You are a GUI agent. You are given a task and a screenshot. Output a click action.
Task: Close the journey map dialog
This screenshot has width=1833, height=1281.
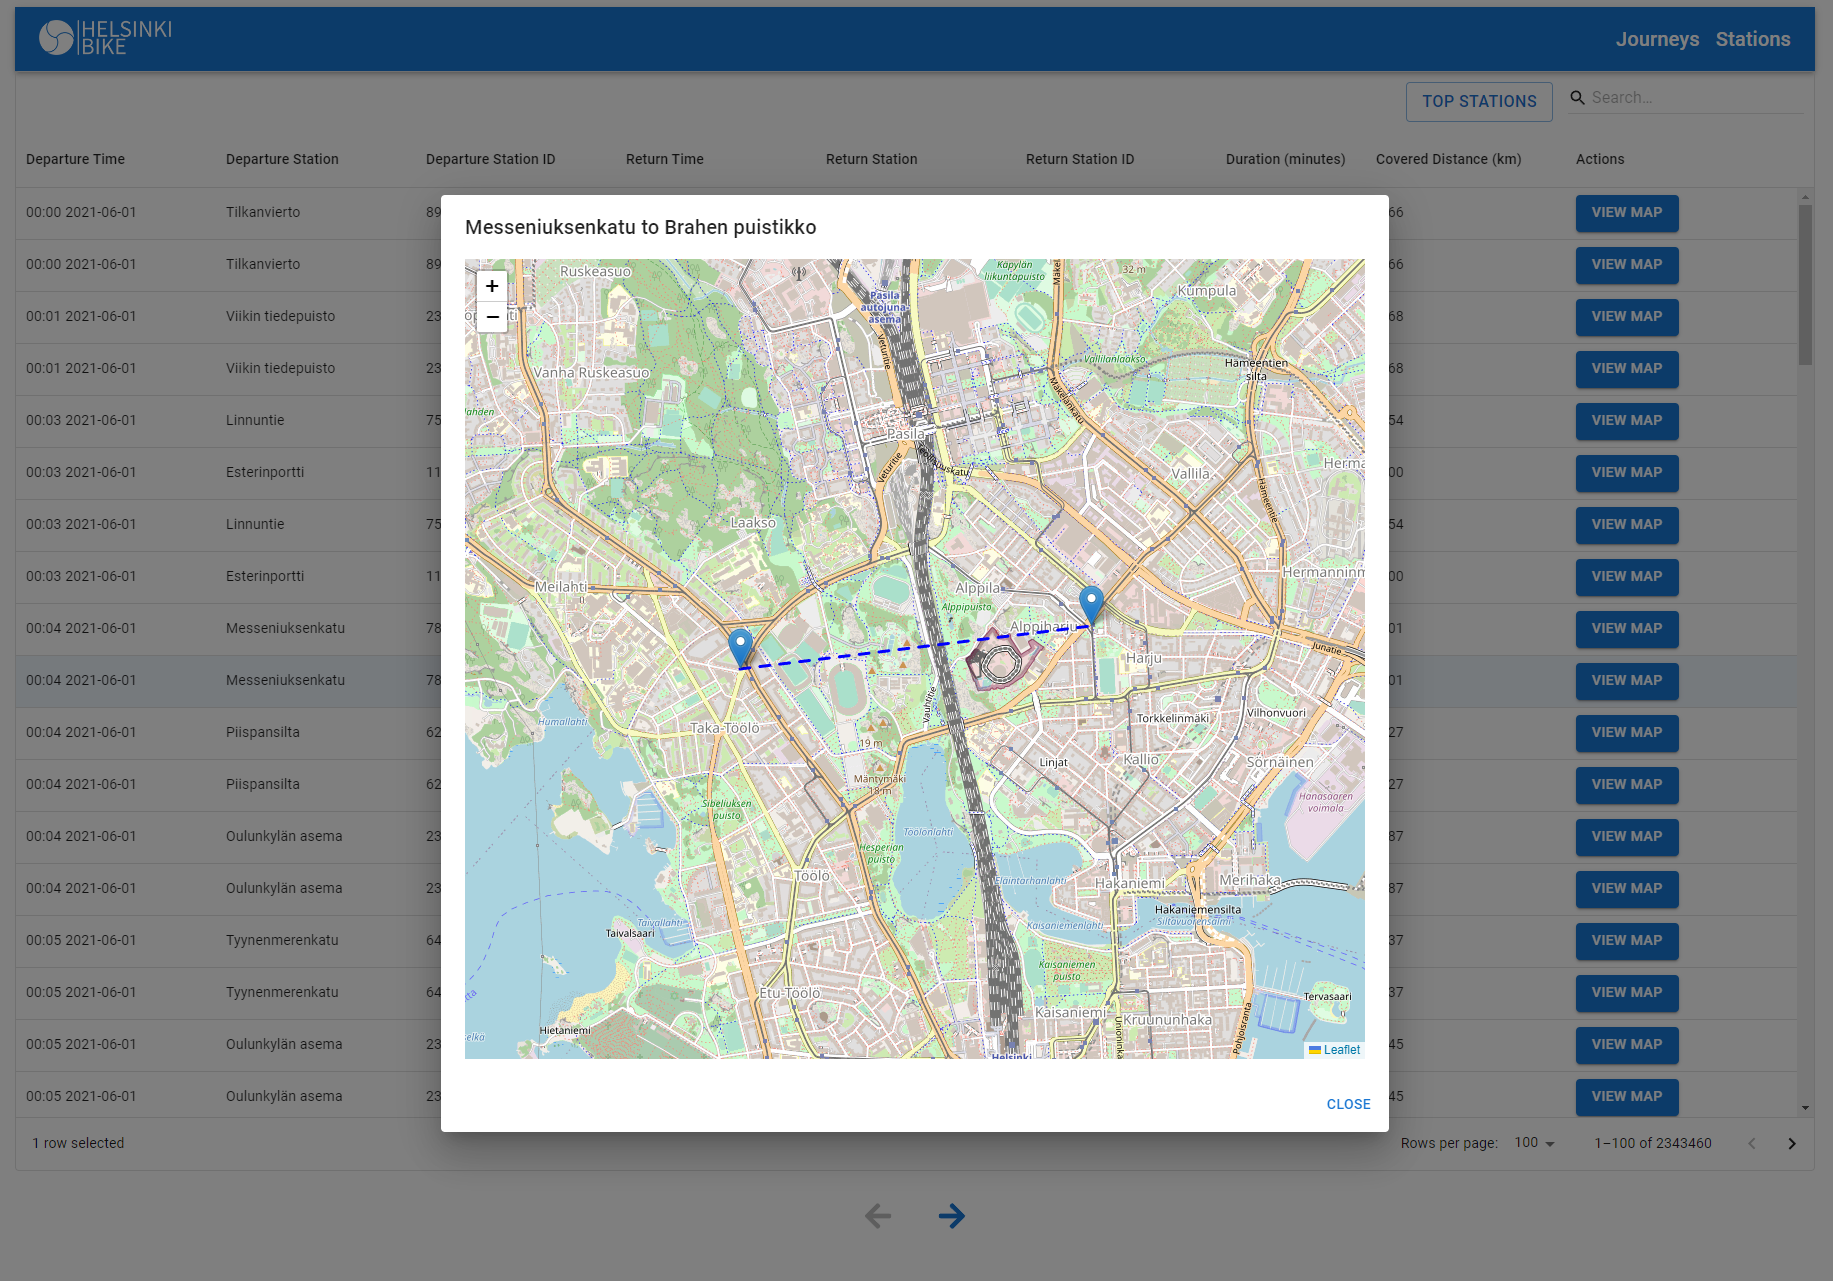coord(1348,1104)
